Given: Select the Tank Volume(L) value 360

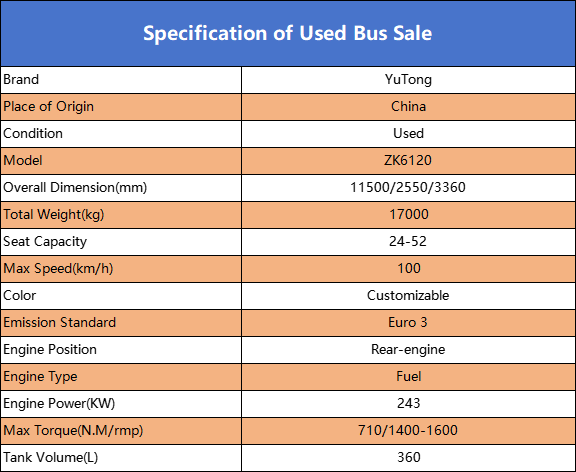Looking at the screenshot, I should pyautogui.click(x=408, y=458).
